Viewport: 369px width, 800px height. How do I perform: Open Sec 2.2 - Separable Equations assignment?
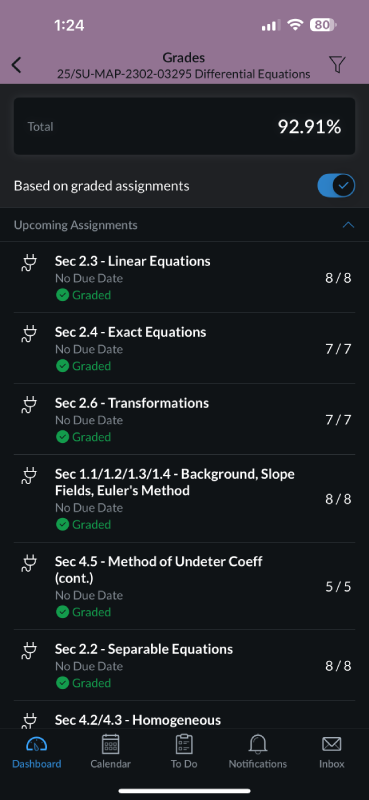tap(184, 665)
